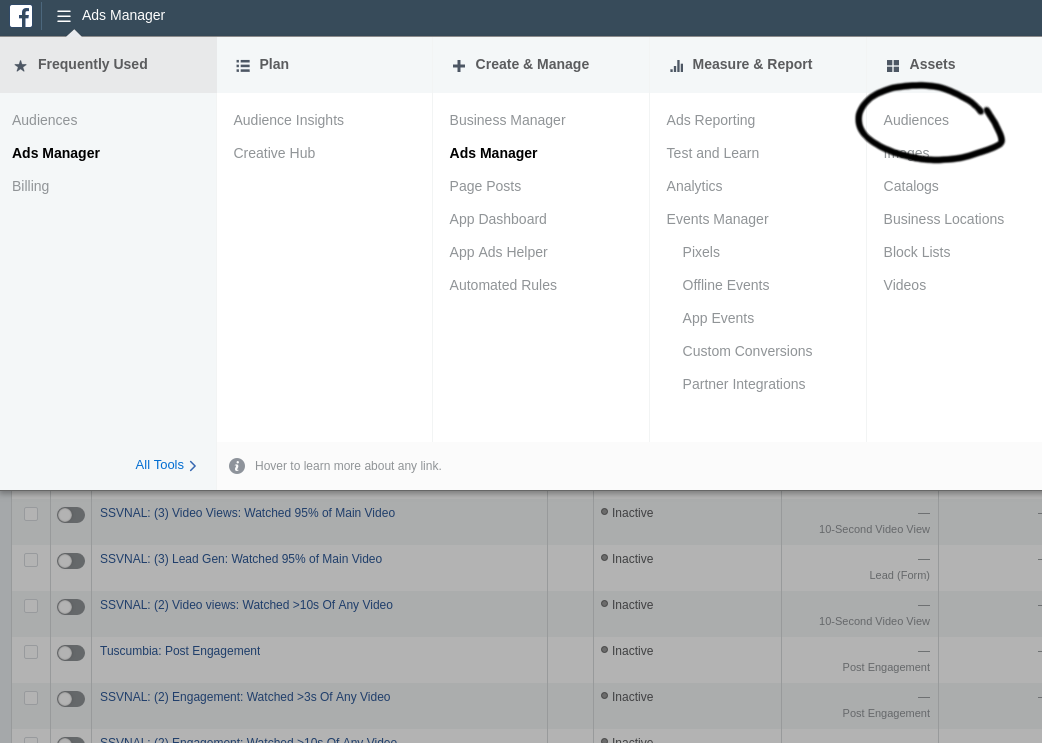Screen dimensions: 1042x743
Task: Open Billing from Frequently Used
Action: tap(30, 186)
